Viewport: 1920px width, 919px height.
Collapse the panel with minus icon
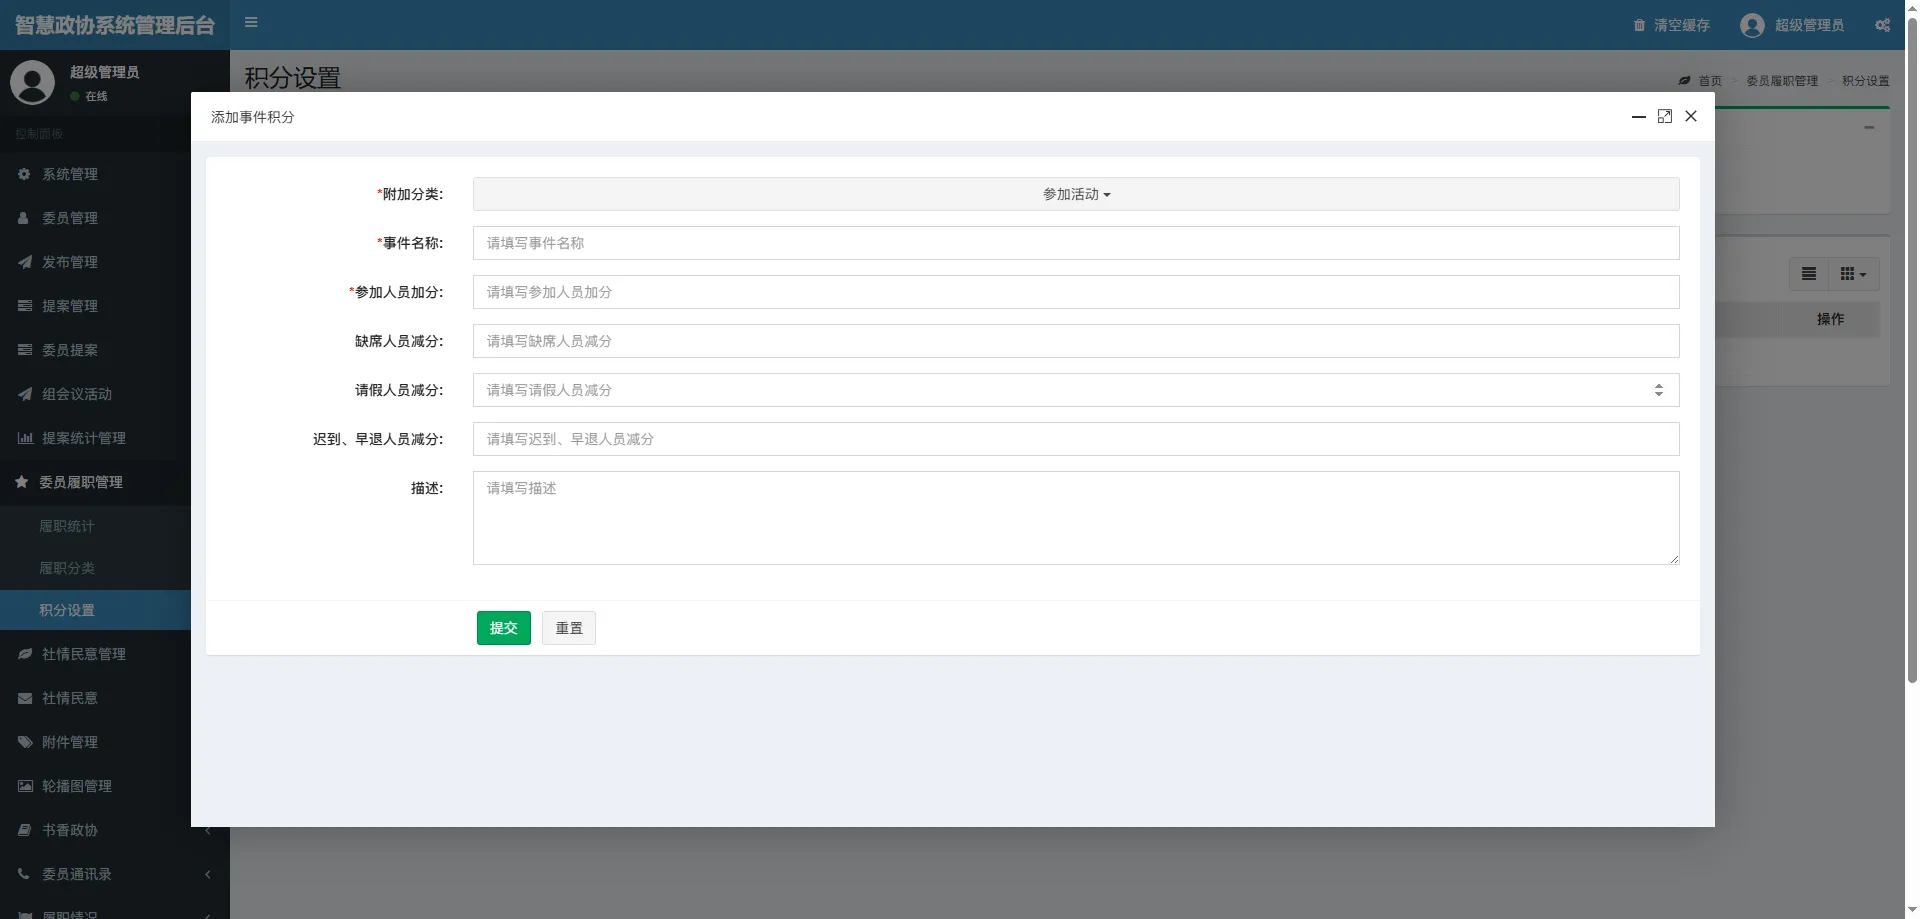(1868, 128)
